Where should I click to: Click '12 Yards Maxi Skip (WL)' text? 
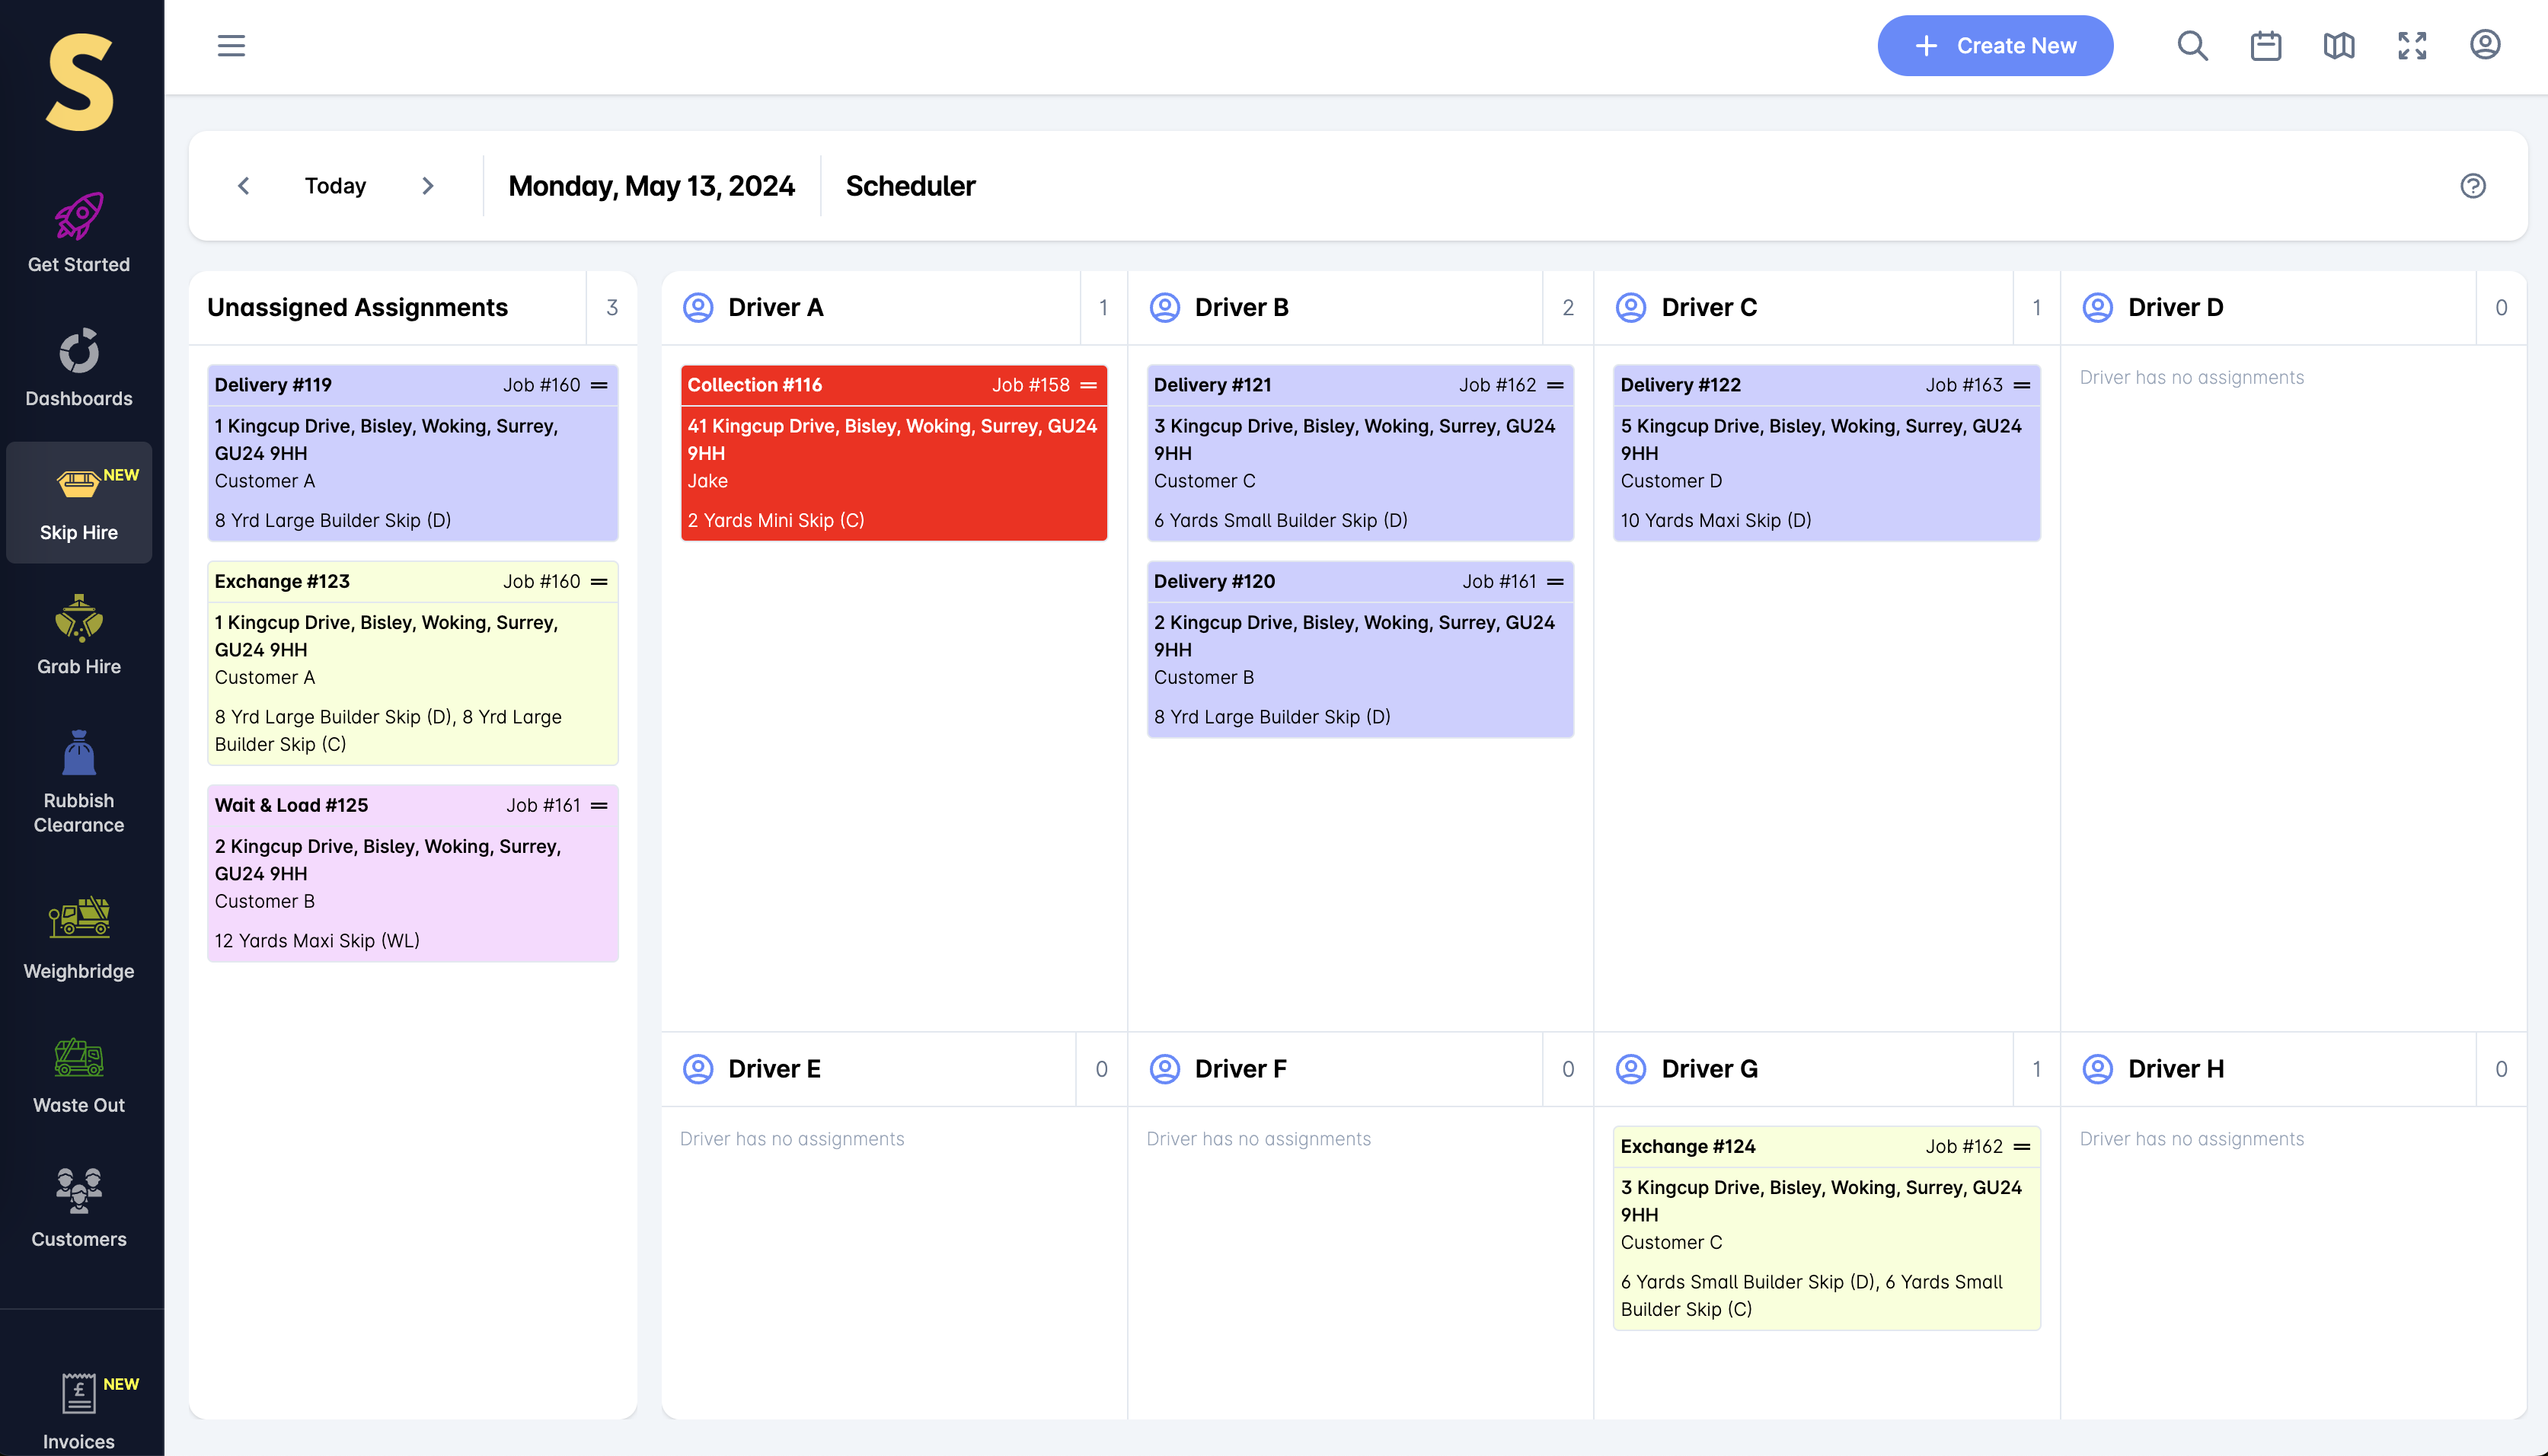pyautogui.click(x=317, y=941)
